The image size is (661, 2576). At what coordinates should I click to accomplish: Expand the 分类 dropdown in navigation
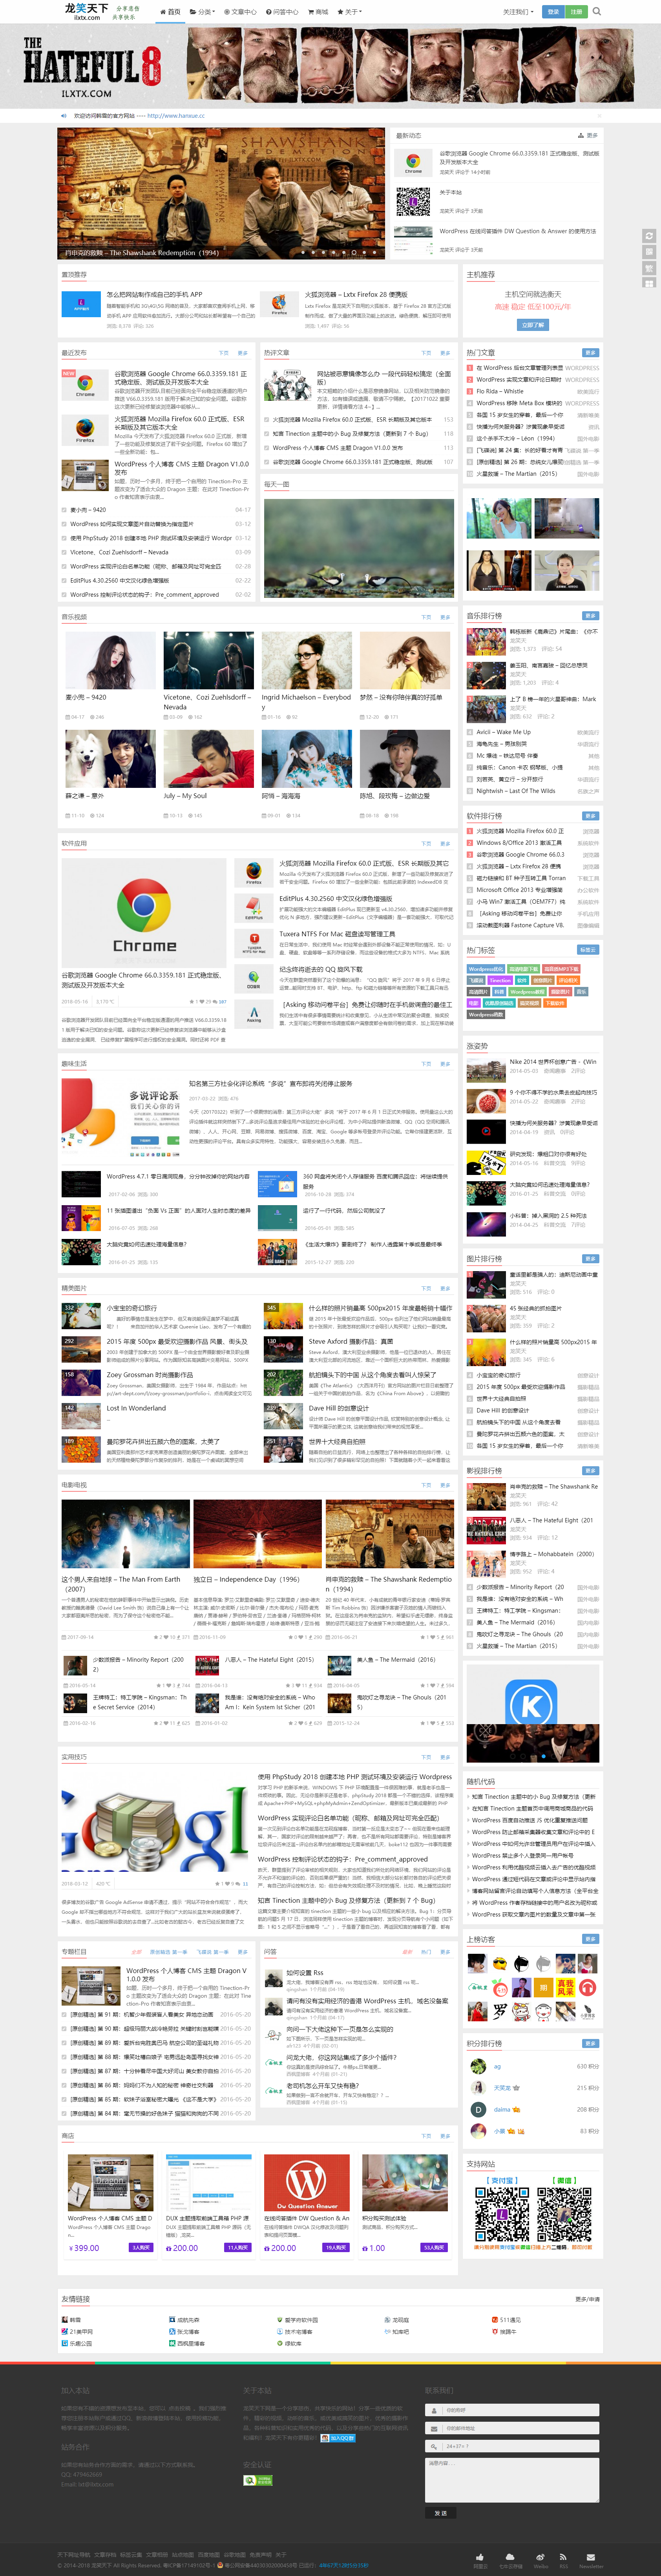tap(203, 12)
